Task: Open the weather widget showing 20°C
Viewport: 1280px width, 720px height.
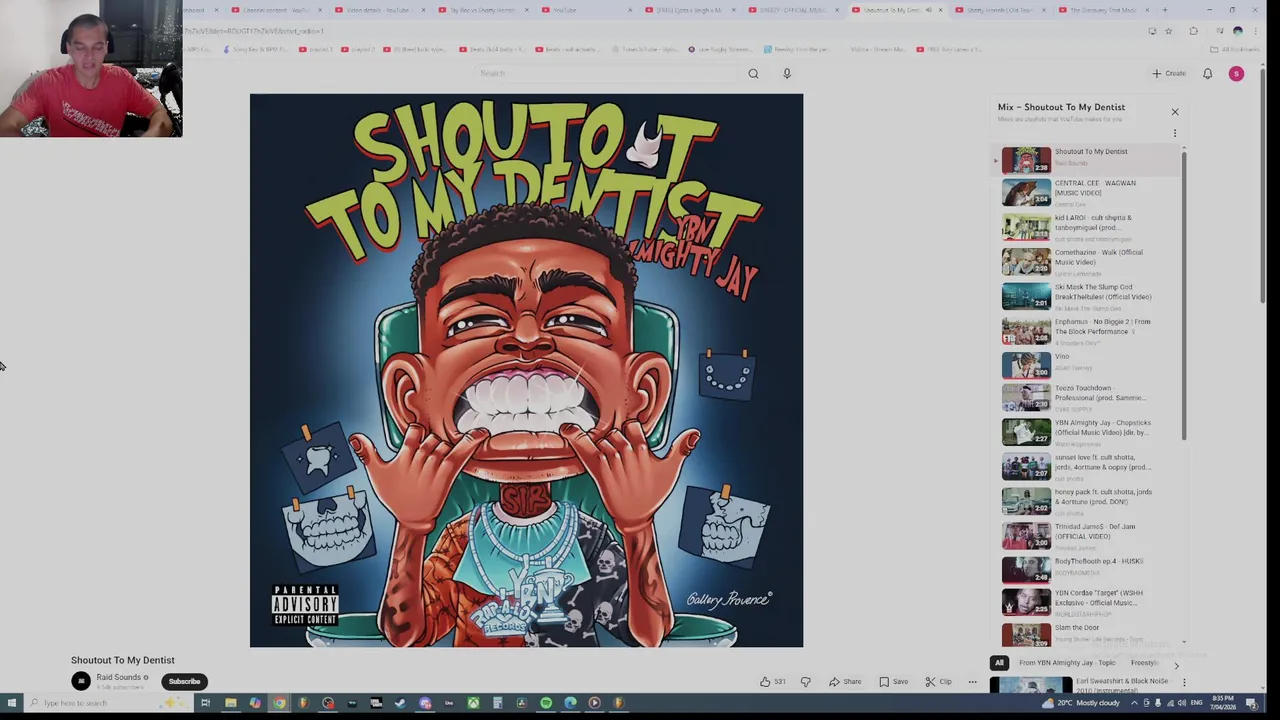Action: (1080, 703)
